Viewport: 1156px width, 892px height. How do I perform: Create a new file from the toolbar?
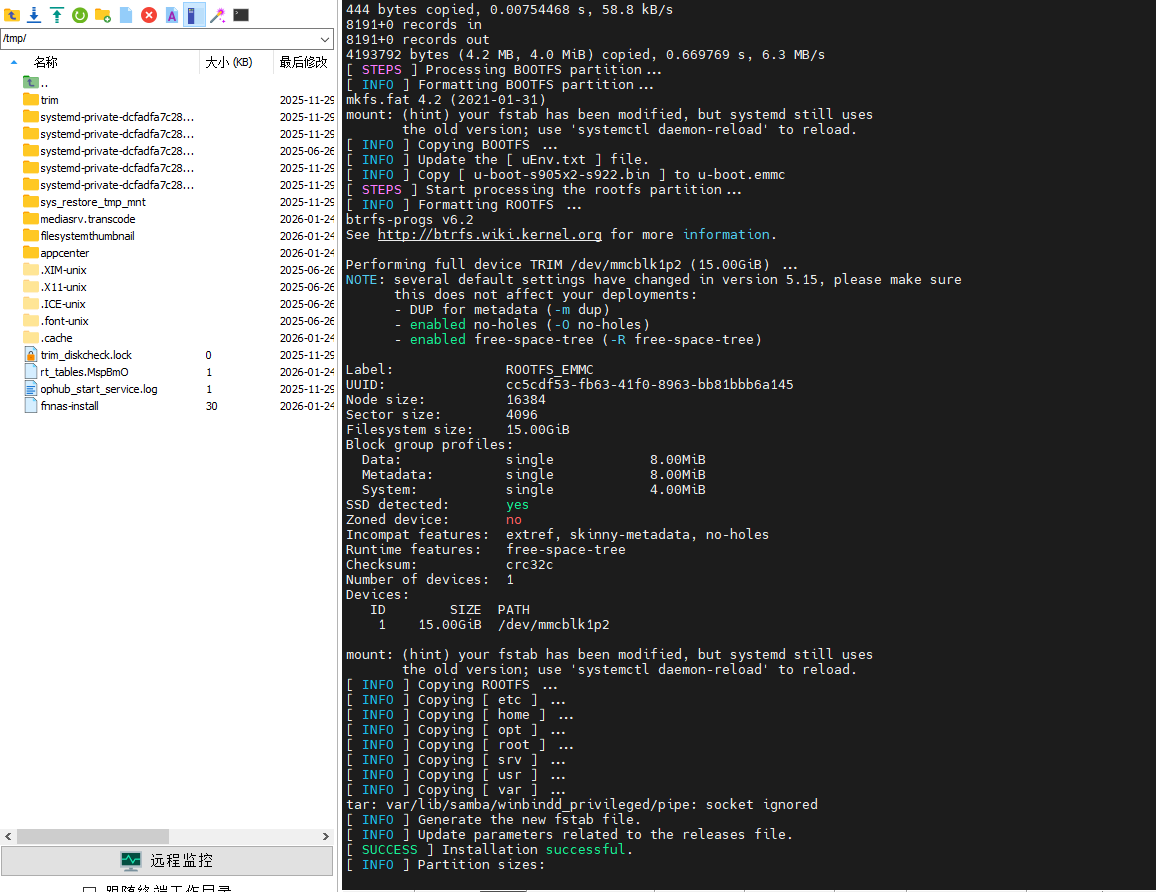coord(126,15)
